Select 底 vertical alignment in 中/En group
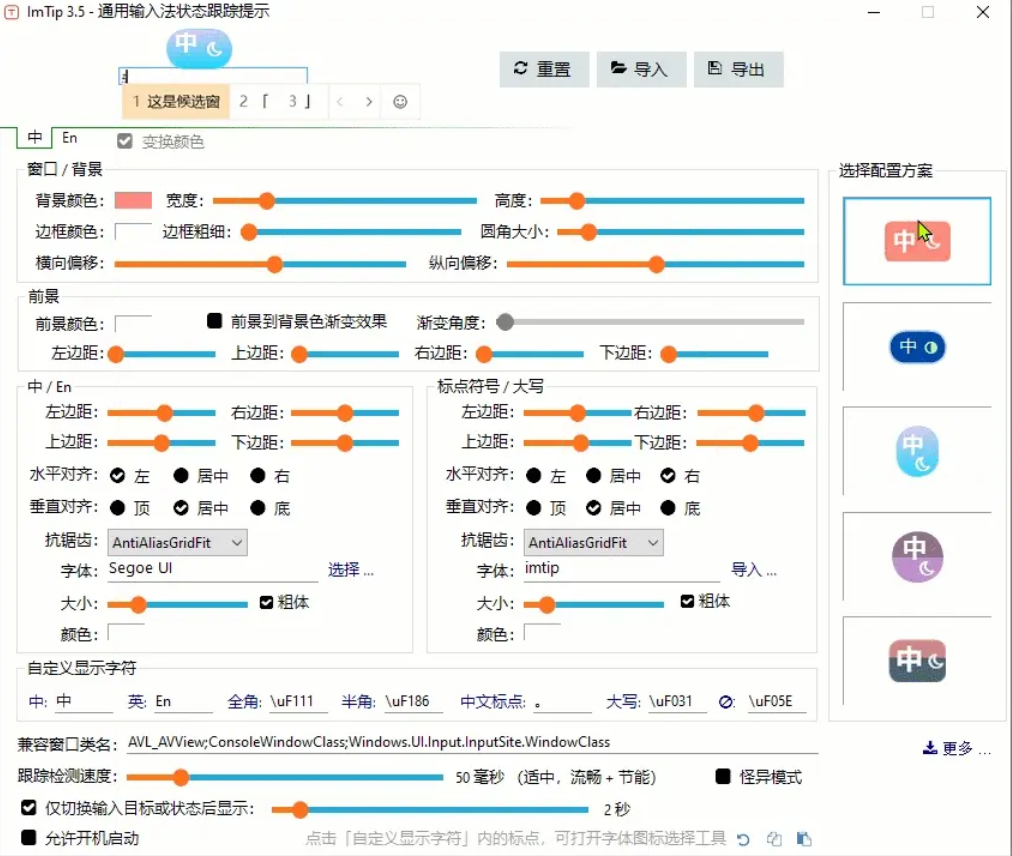 pyautogui.click(x=258, y=507)
